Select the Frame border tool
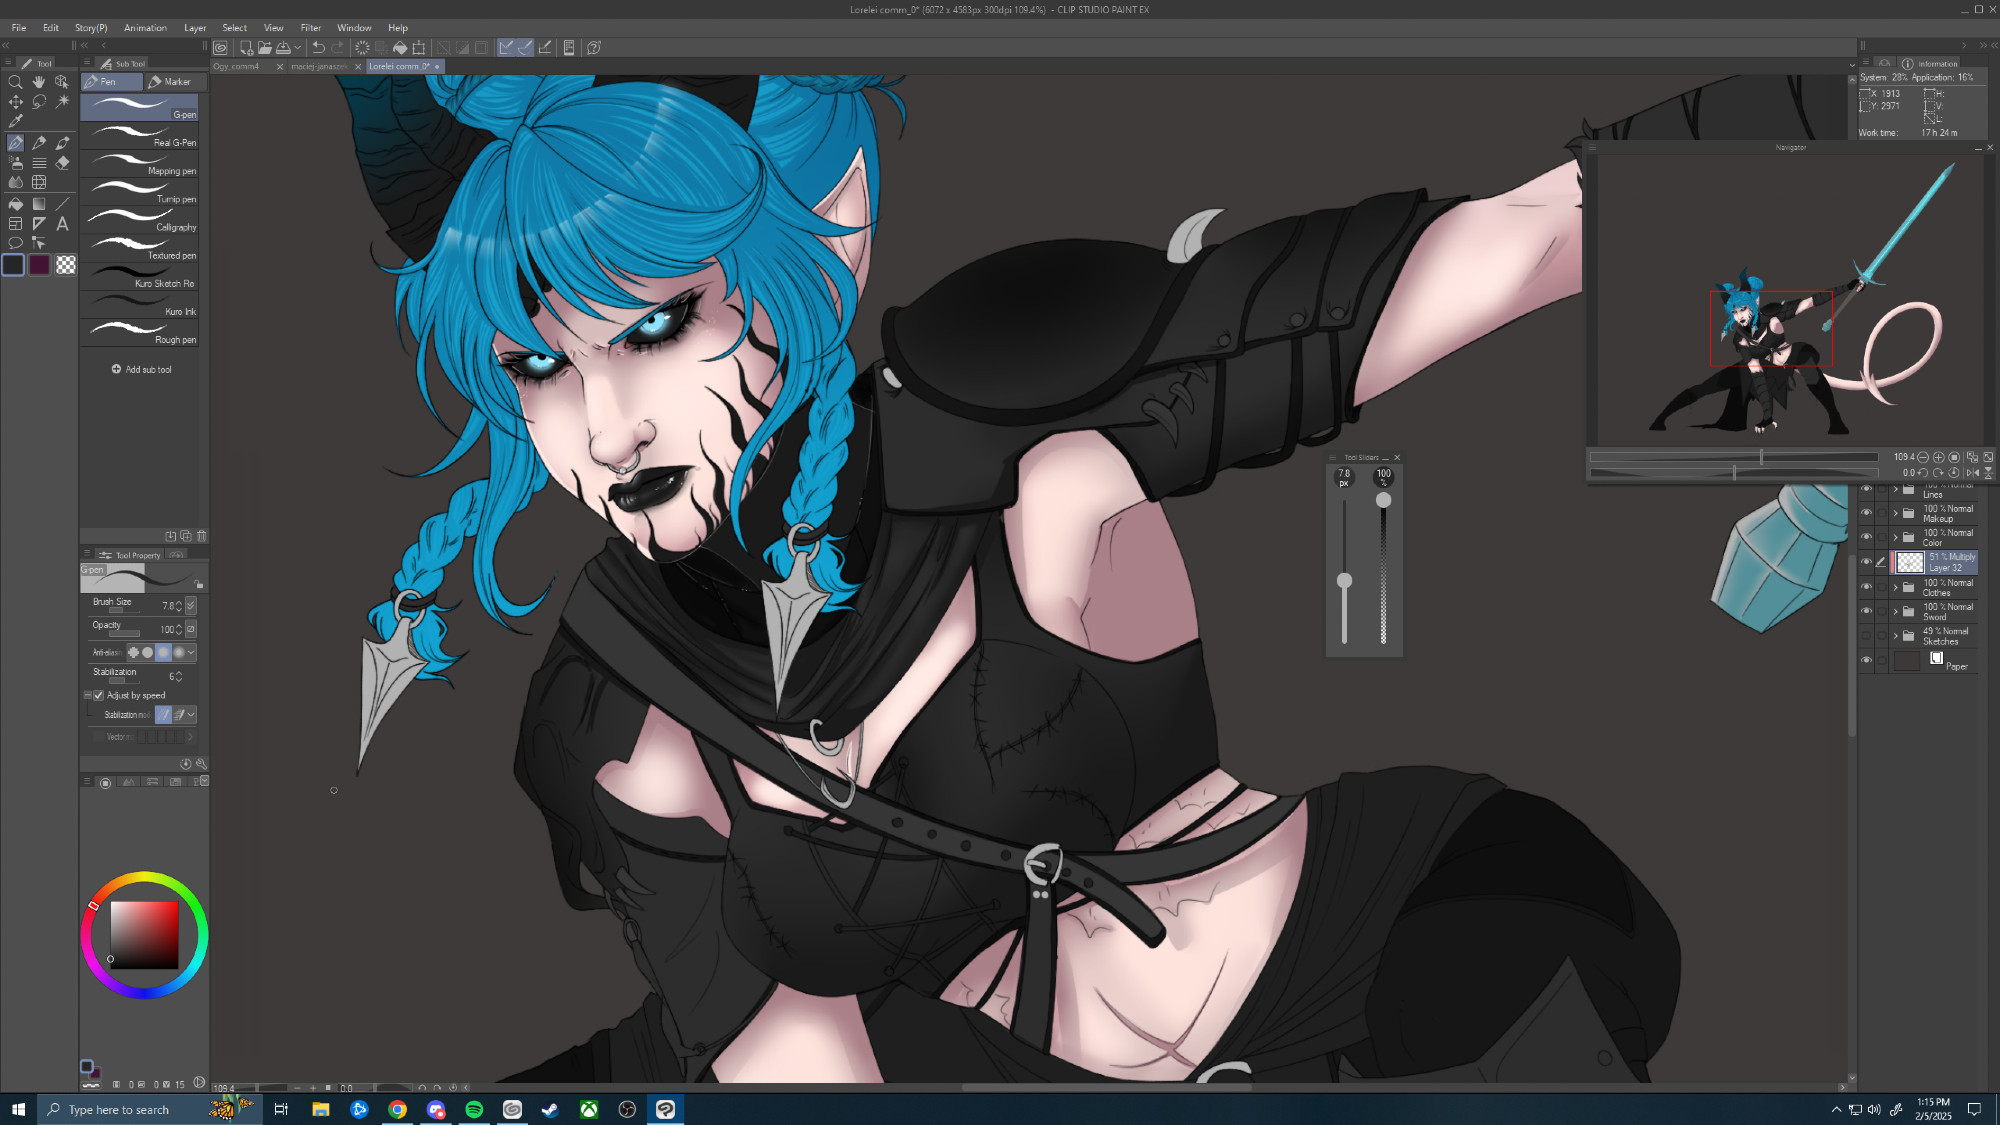 point(15,224)
